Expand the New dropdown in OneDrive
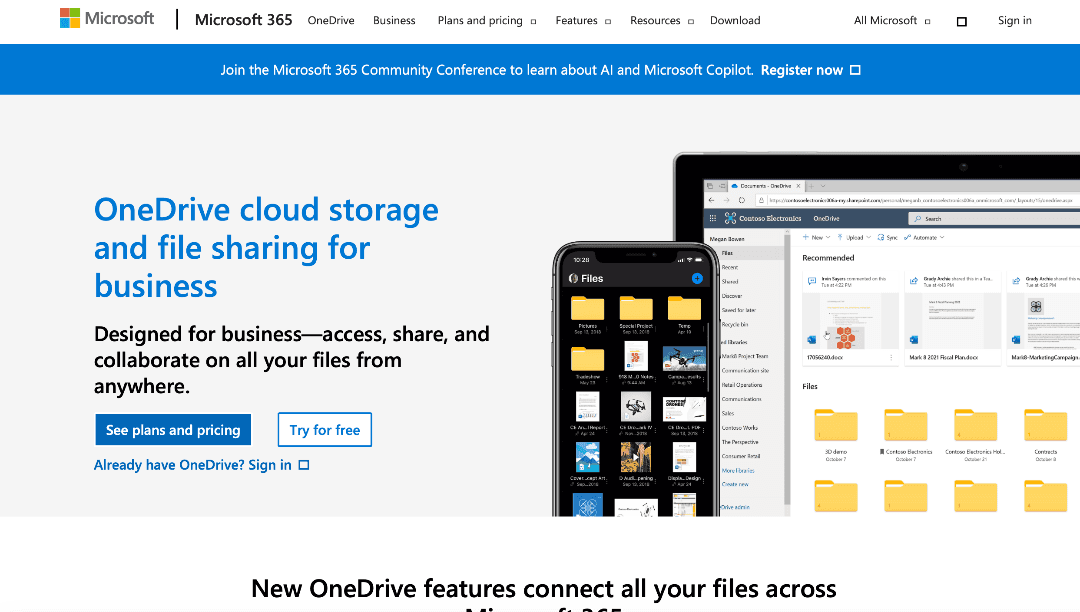This screenshot has width=1080, height=612. point(827,237)
